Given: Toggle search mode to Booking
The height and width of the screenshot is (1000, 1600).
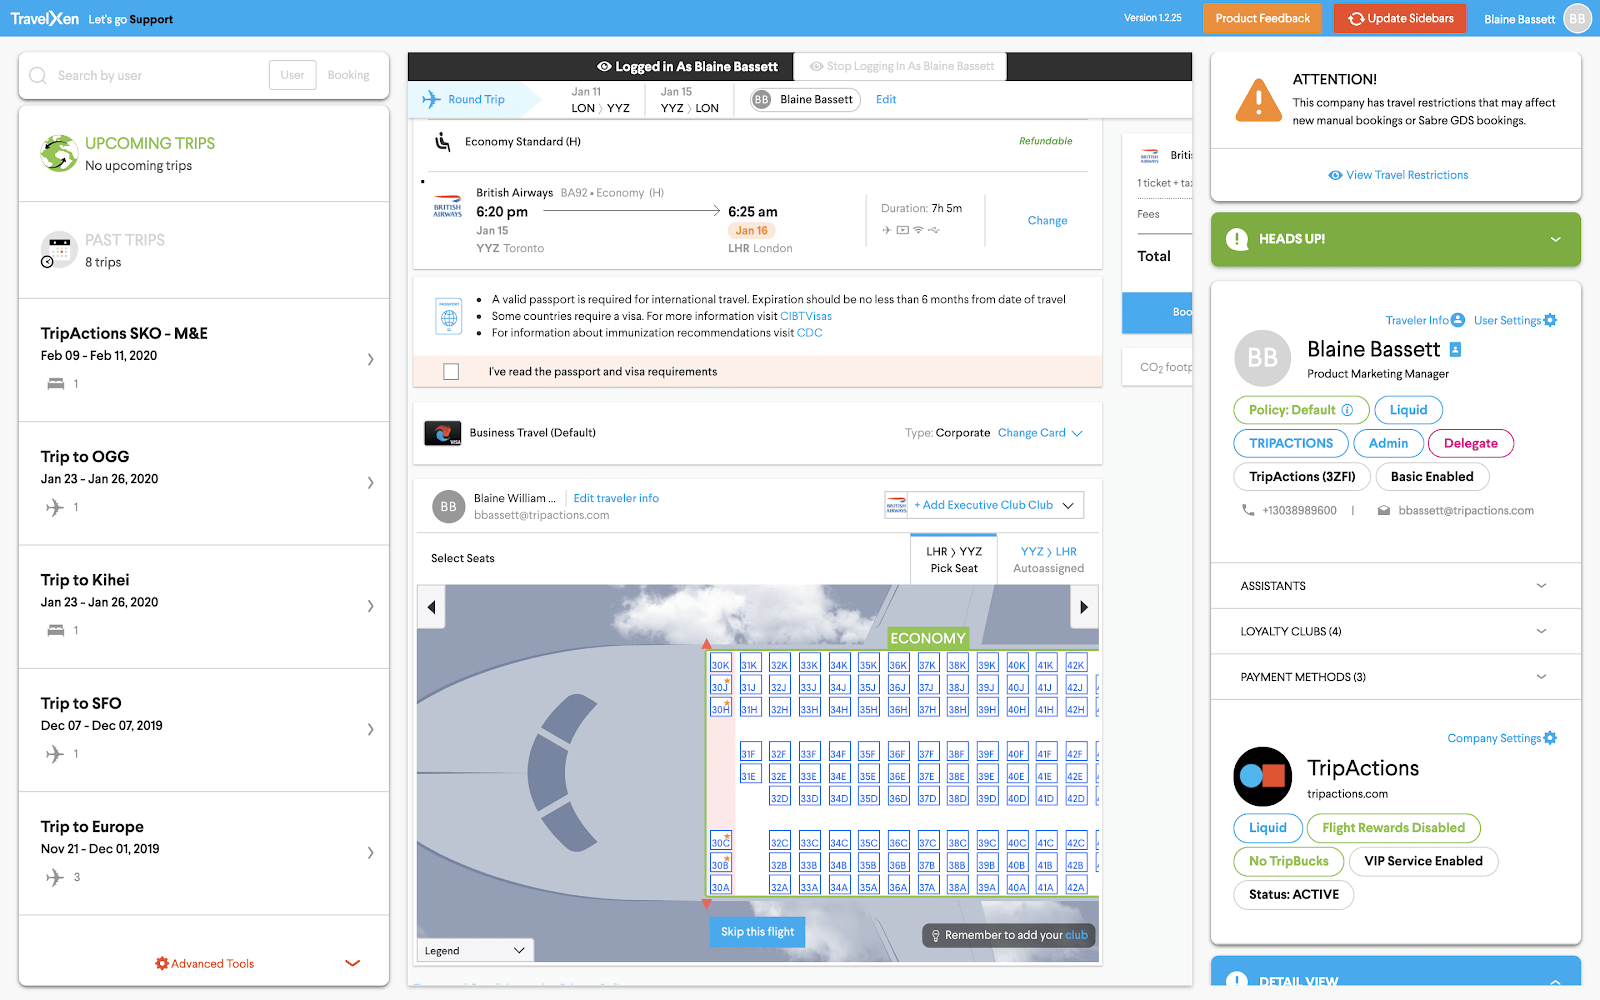Looking at the screenshot, I should (x=348, y=75).
